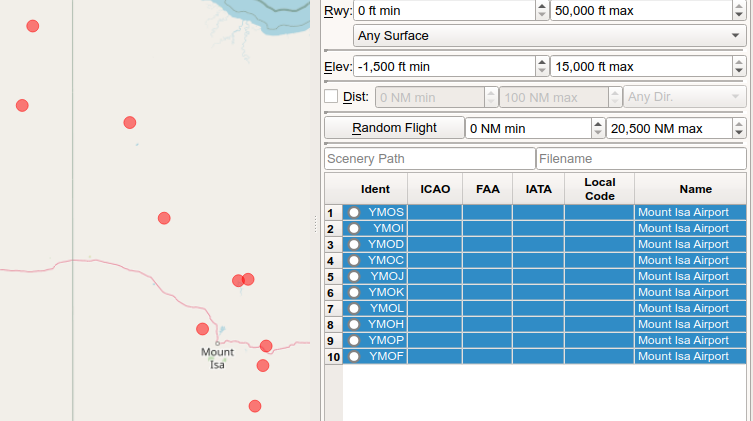Click the Mount Isa Airport name in row 10
This screenshot has width=753, height=421.
point(683,356)
